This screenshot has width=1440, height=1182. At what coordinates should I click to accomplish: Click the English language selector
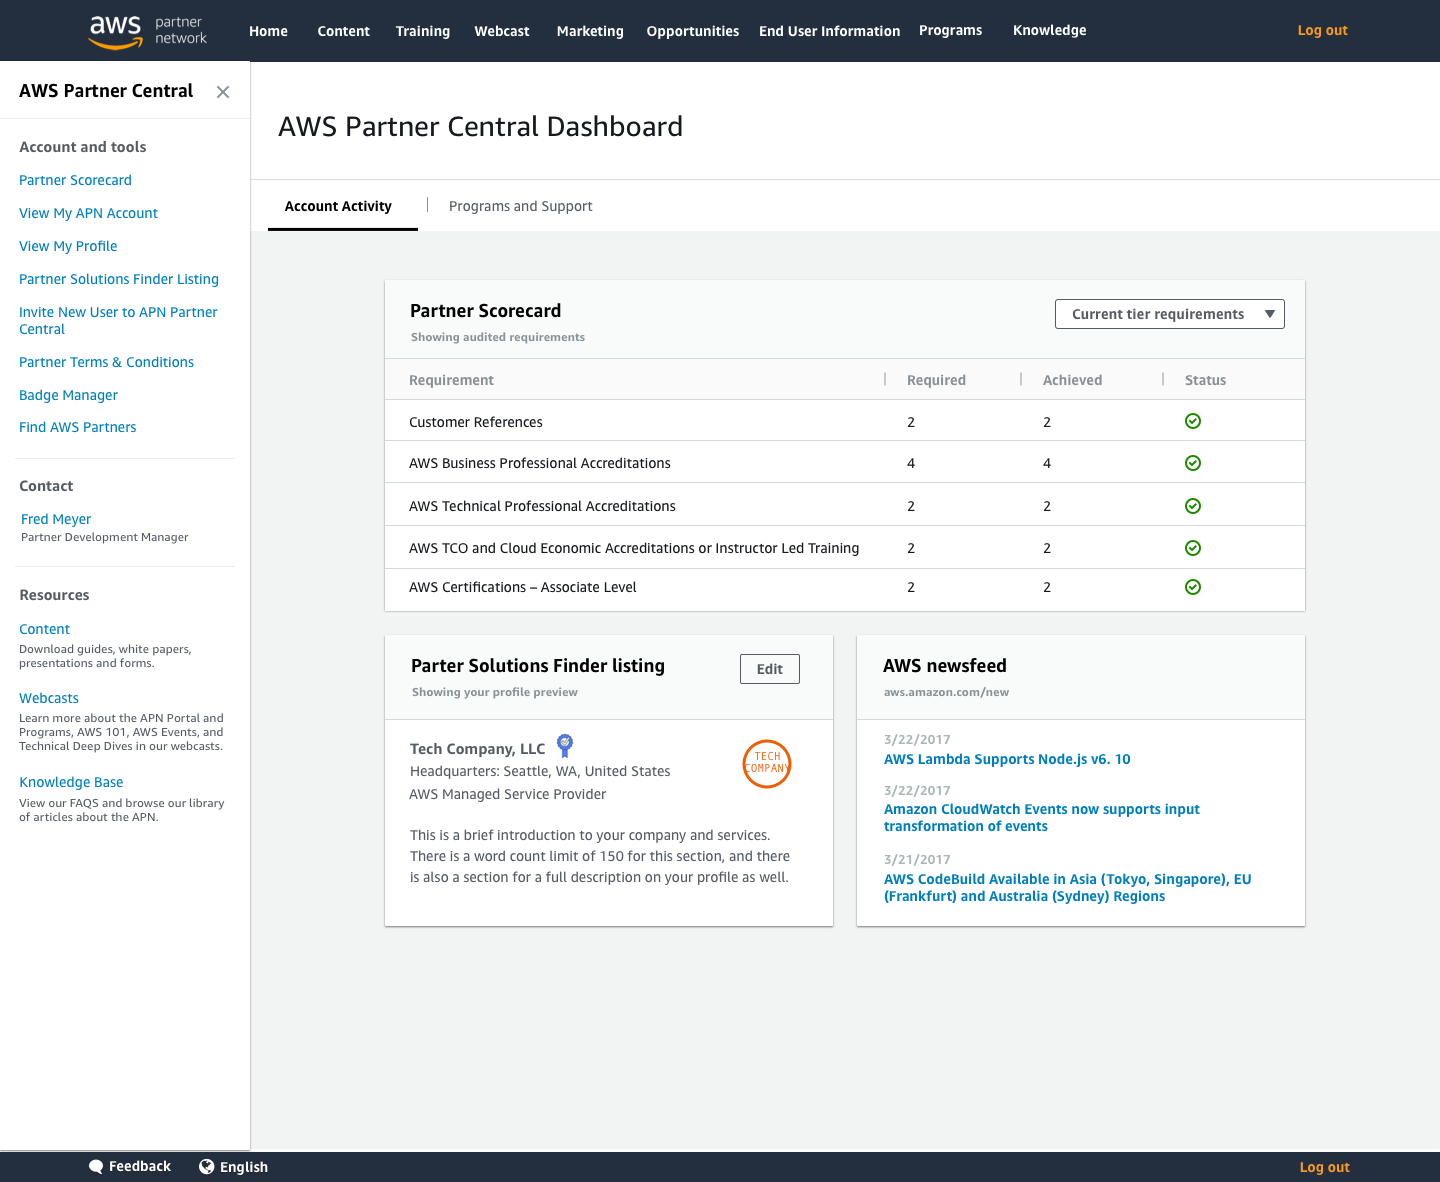[x=244, y=1167]
